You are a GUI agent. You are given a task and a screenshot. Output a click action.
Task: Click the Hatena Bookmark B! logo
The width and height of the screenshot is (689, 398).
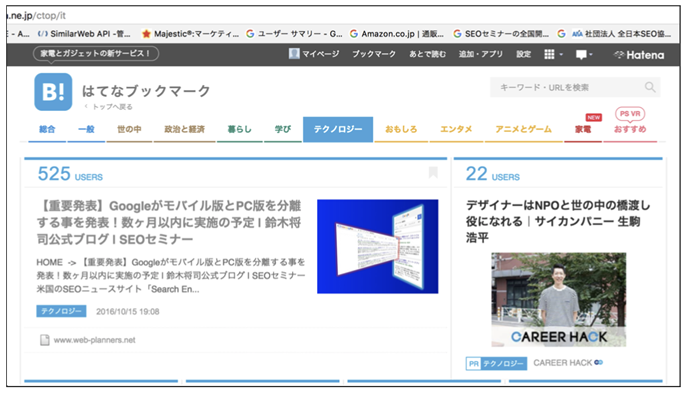(x=53, y=92)
